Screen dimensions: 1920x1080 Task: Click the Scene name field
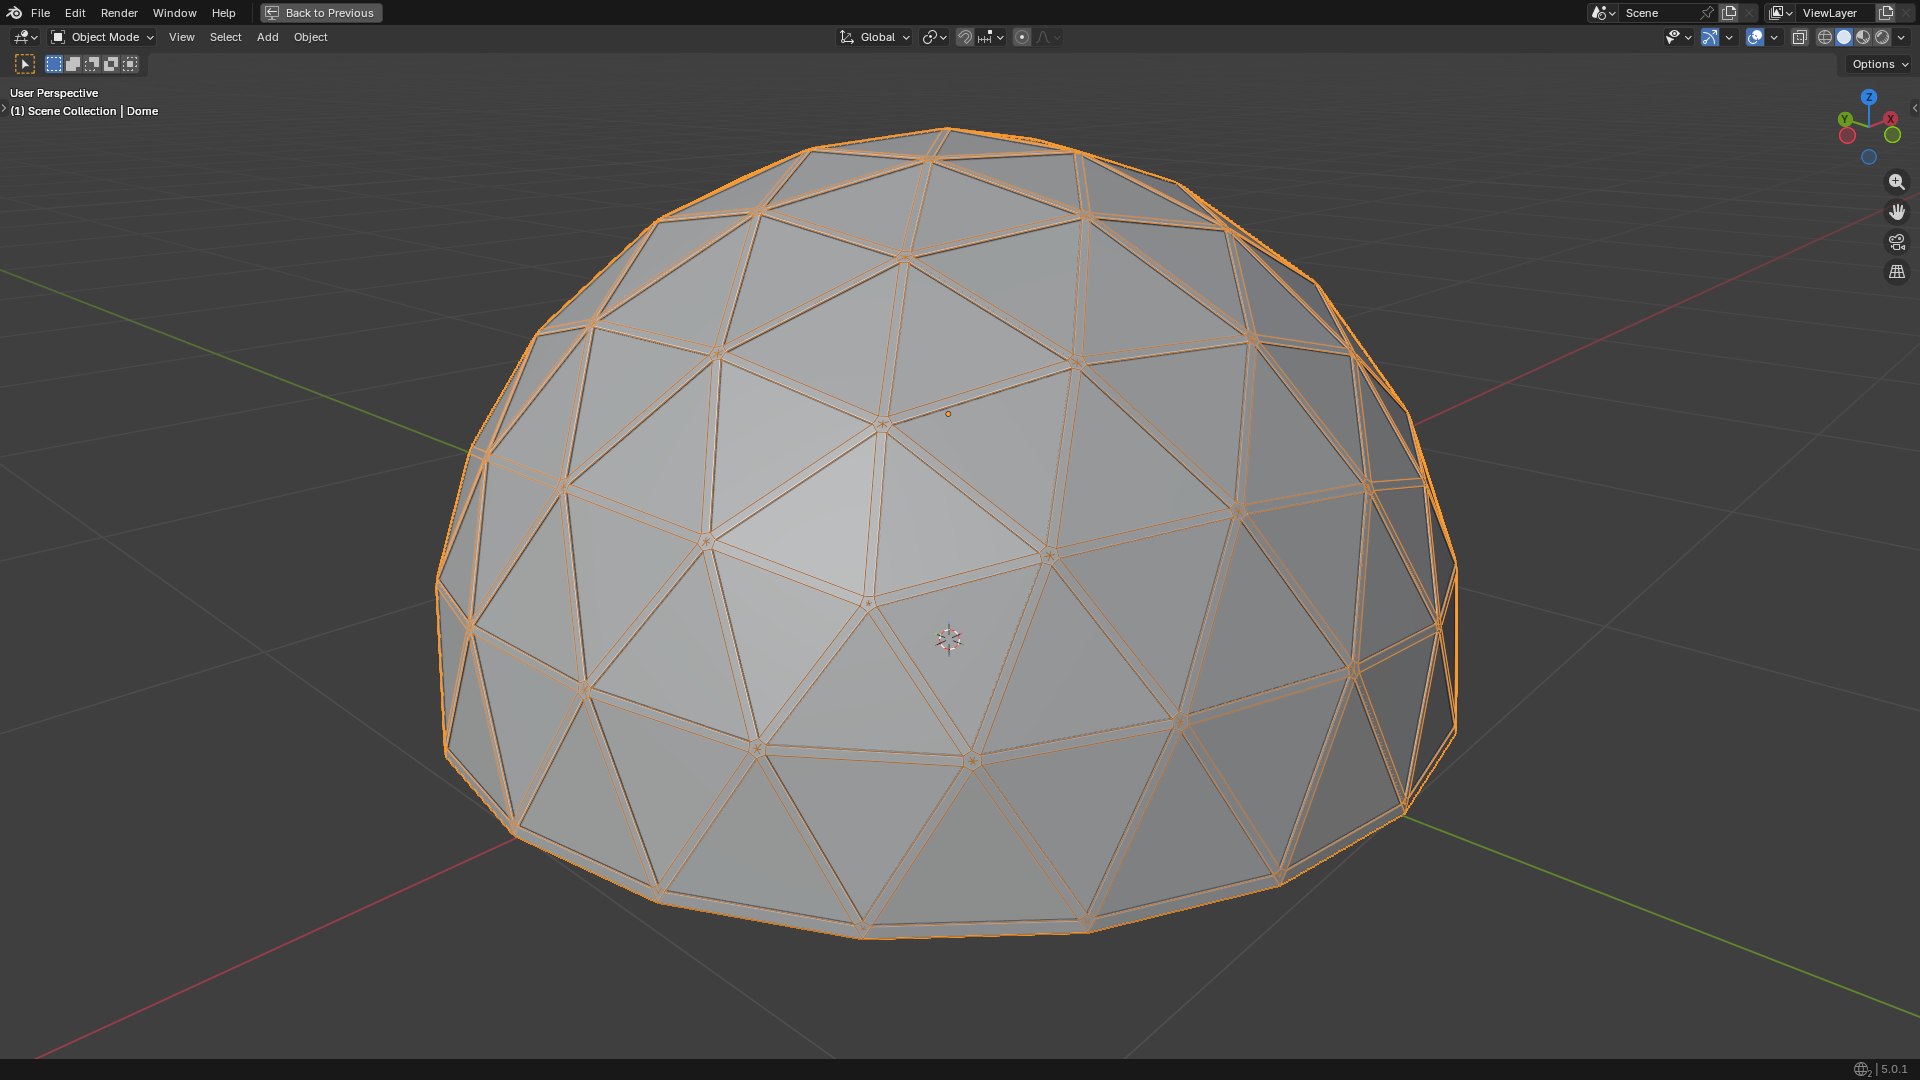tap(1658, 13)
